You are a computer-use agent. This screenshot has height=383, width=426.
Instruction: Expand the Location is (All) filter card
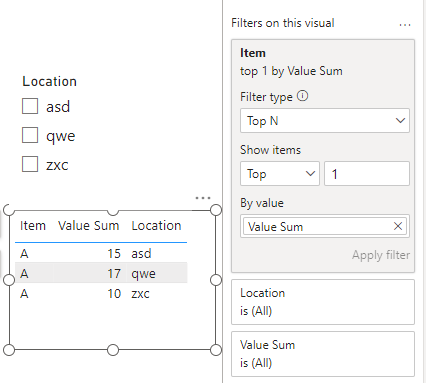323,302
